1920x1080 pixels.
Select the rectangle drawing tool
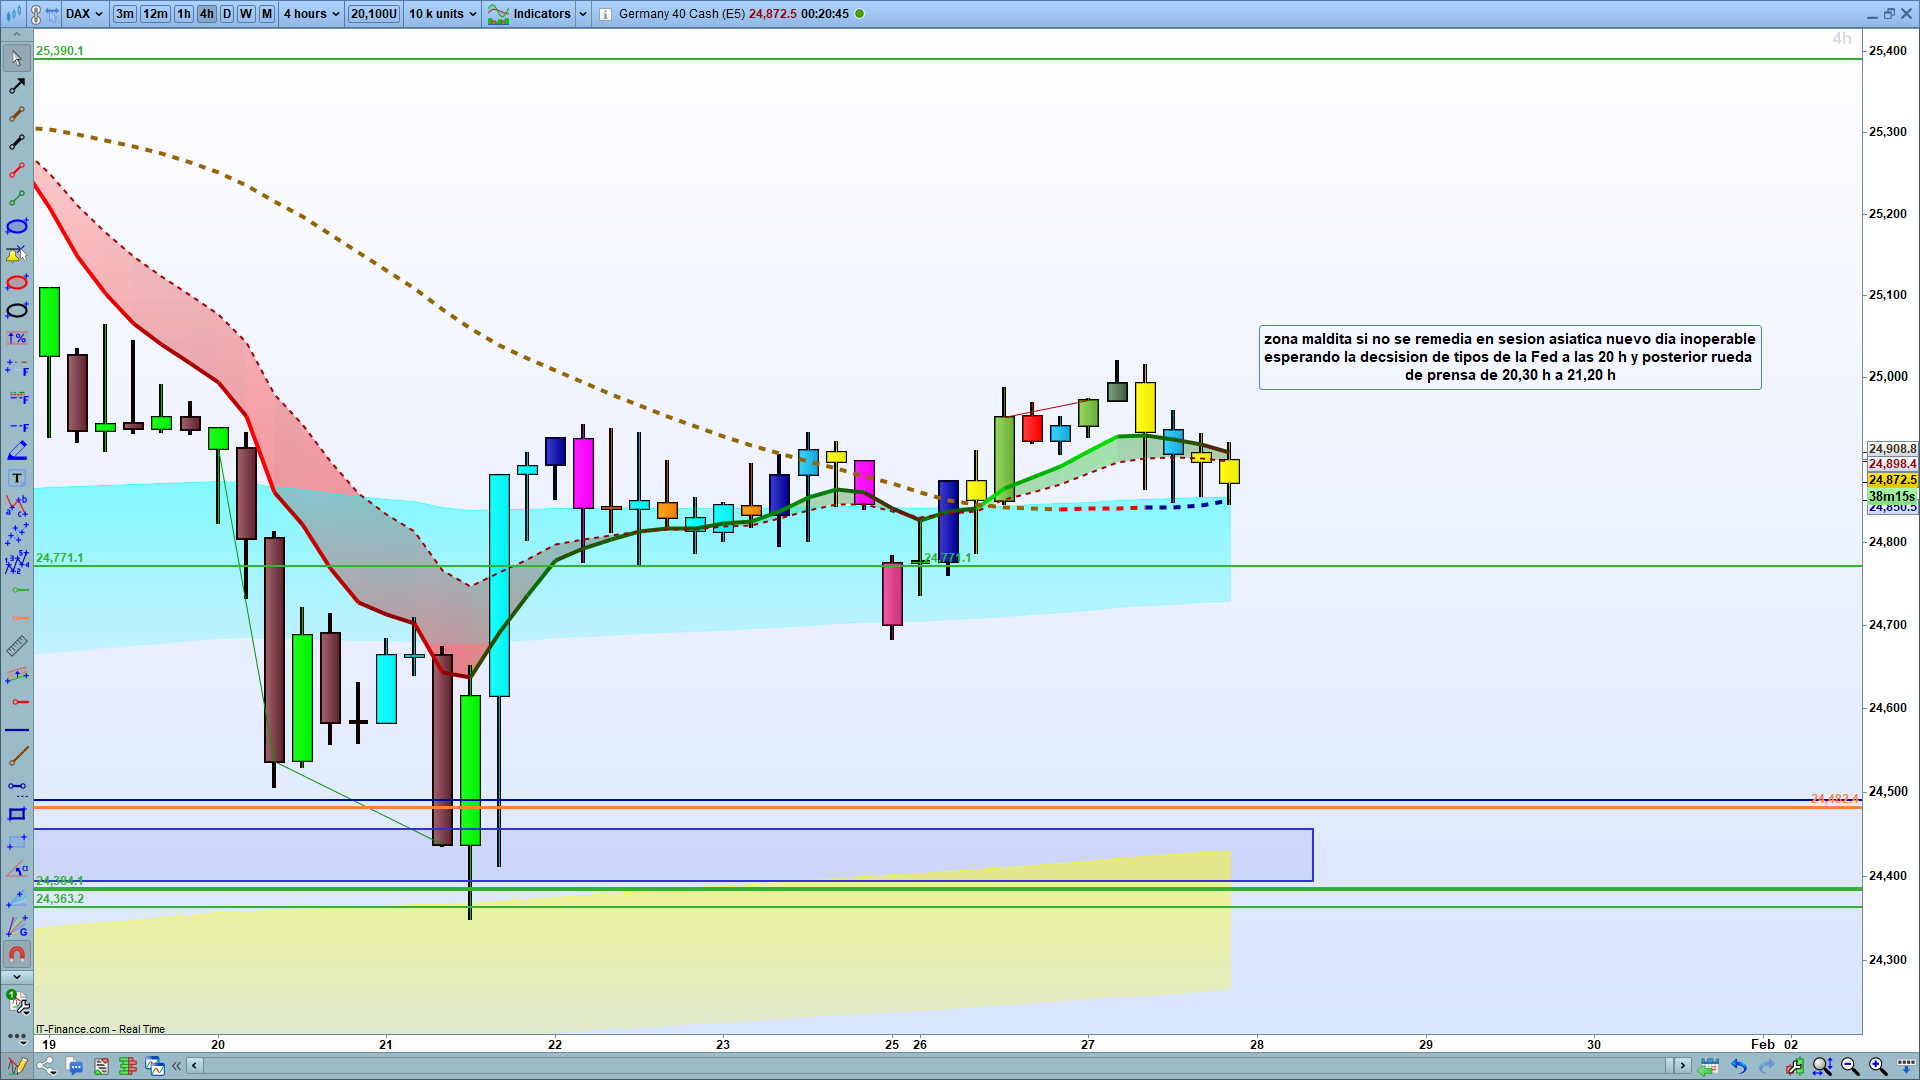tap(17, 814)
